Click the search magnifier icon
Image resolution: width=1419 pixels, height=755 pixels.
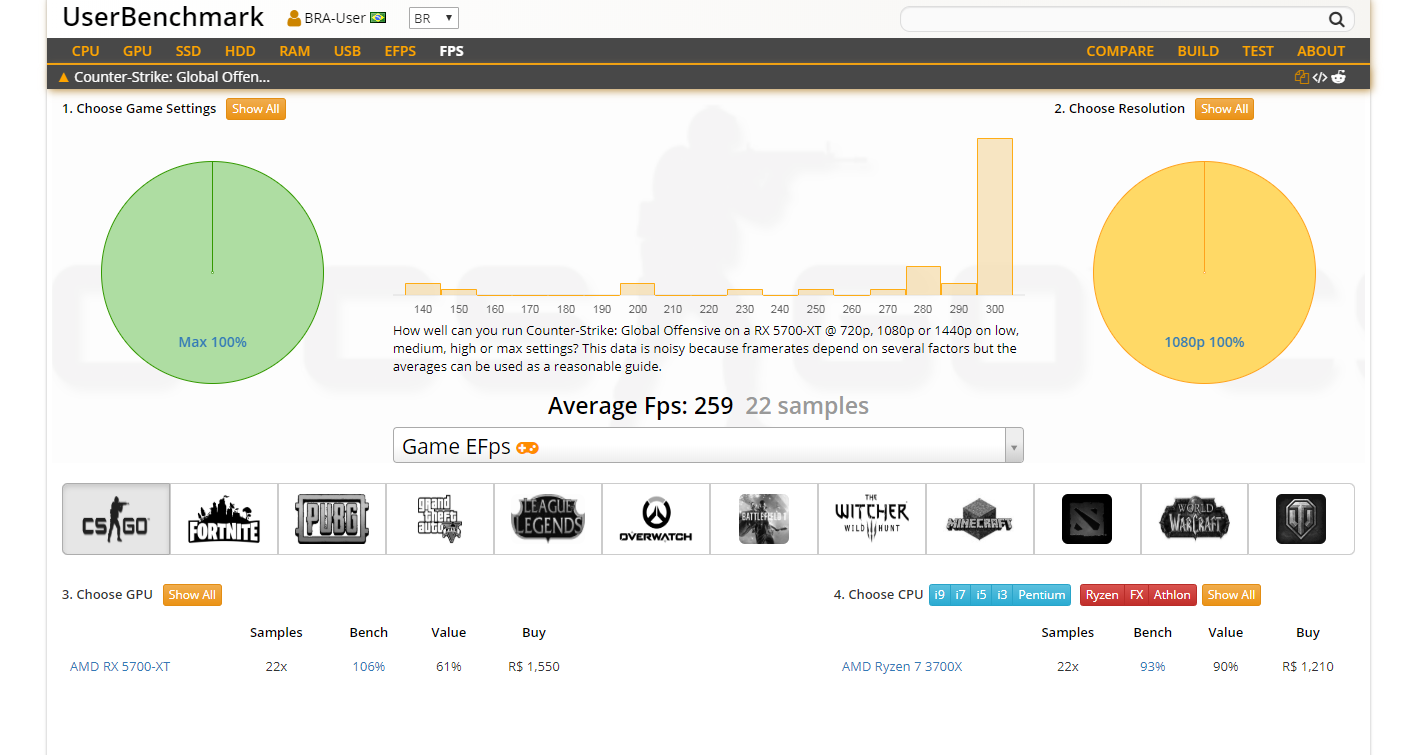[x=1336, y=19]
